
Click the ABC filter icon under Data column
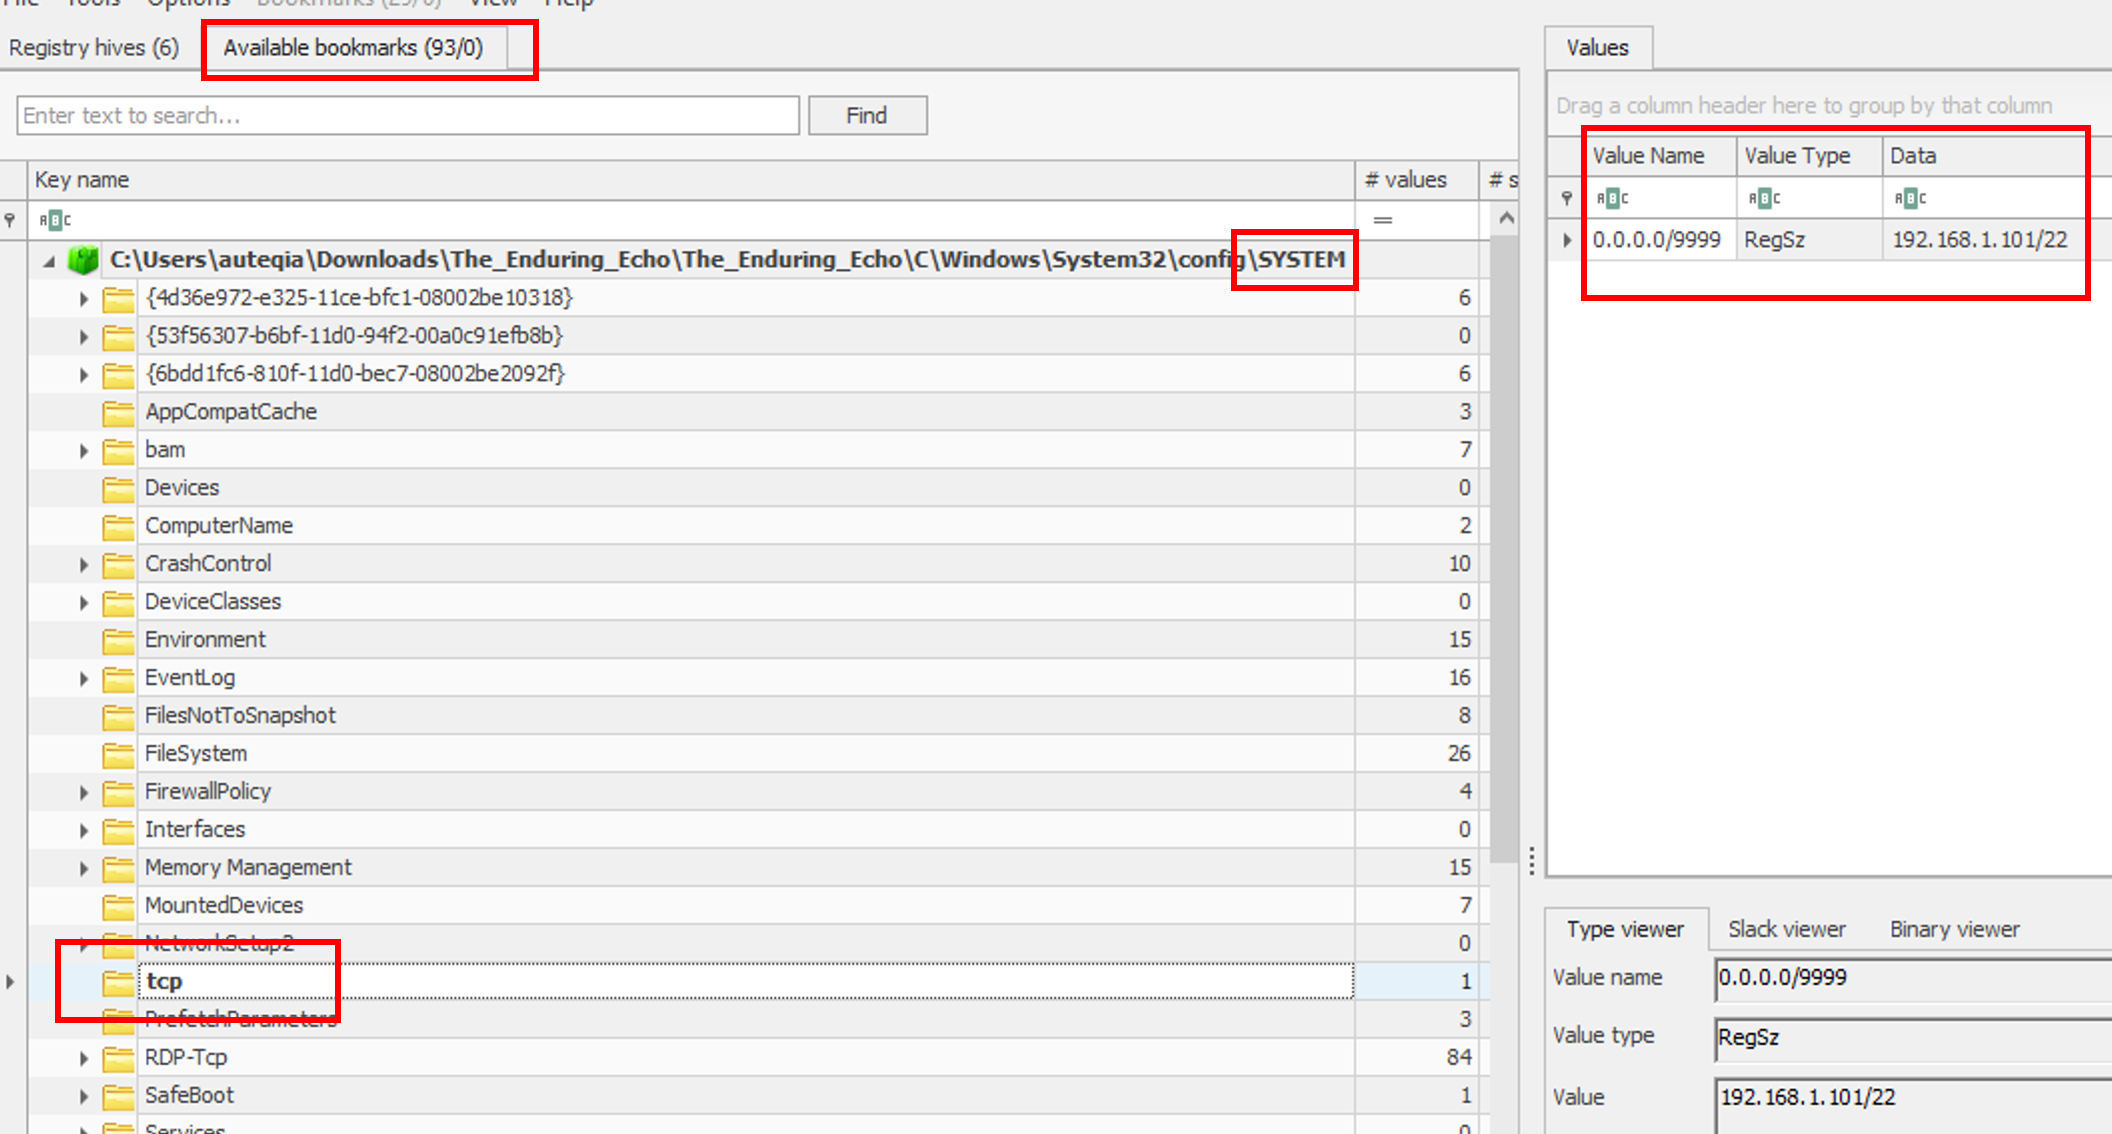tap(1910, 198)
